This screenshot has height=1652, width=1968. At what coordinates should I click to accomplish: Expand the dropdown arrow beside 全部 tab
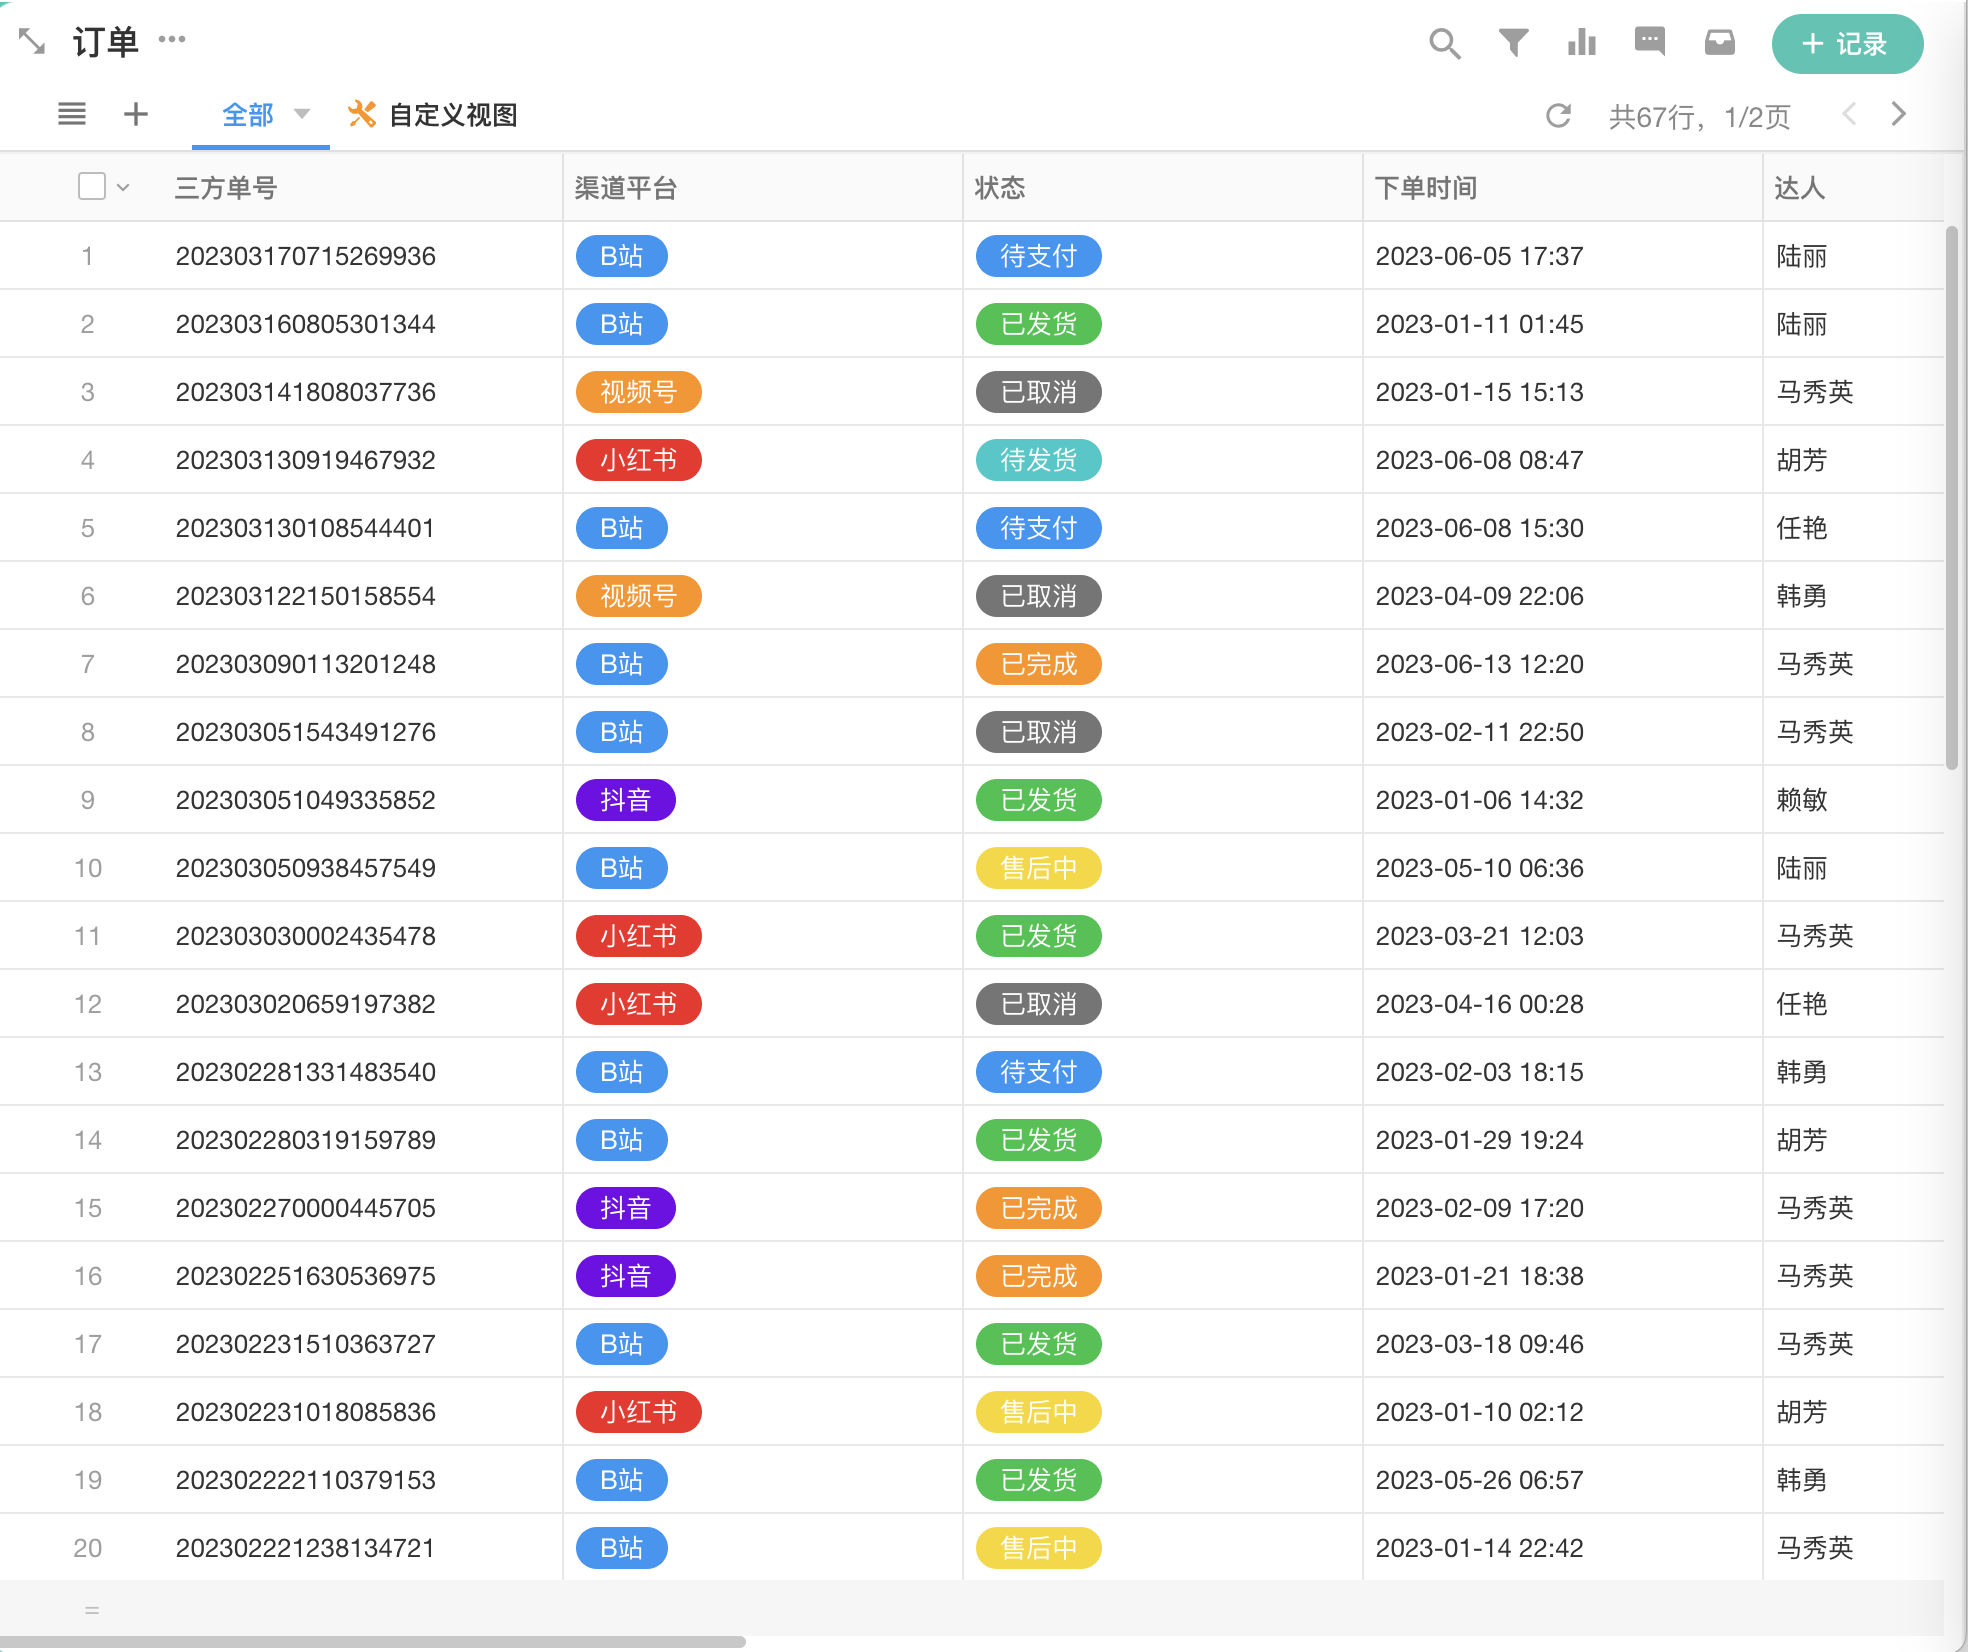[301, 114]
